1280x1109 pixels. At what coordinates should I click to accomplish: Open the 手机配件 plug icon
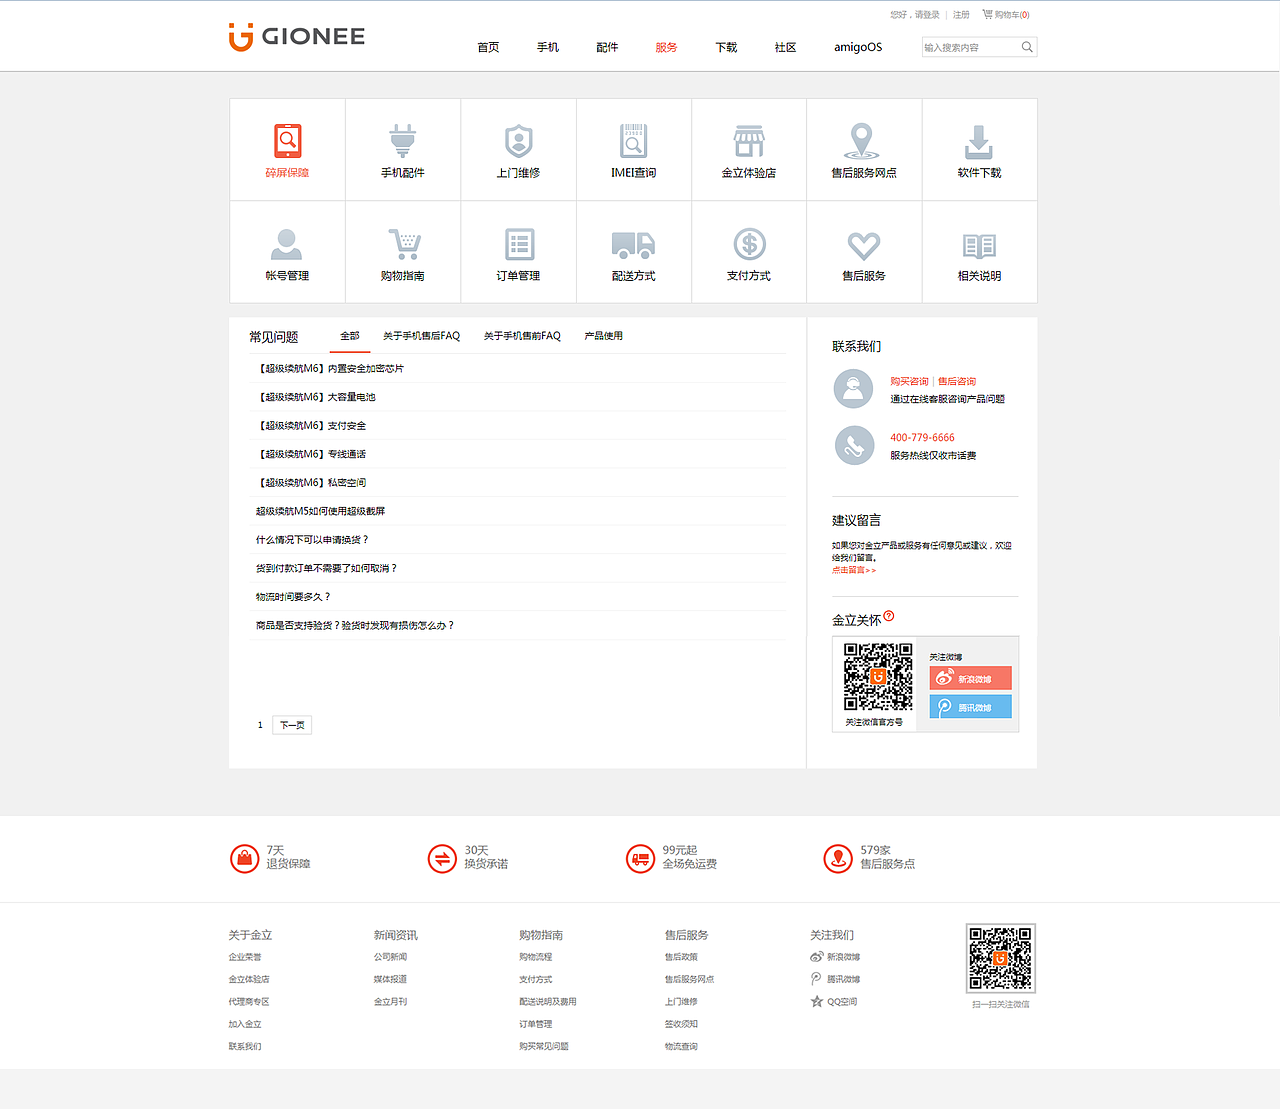click(x=403, y=141)
